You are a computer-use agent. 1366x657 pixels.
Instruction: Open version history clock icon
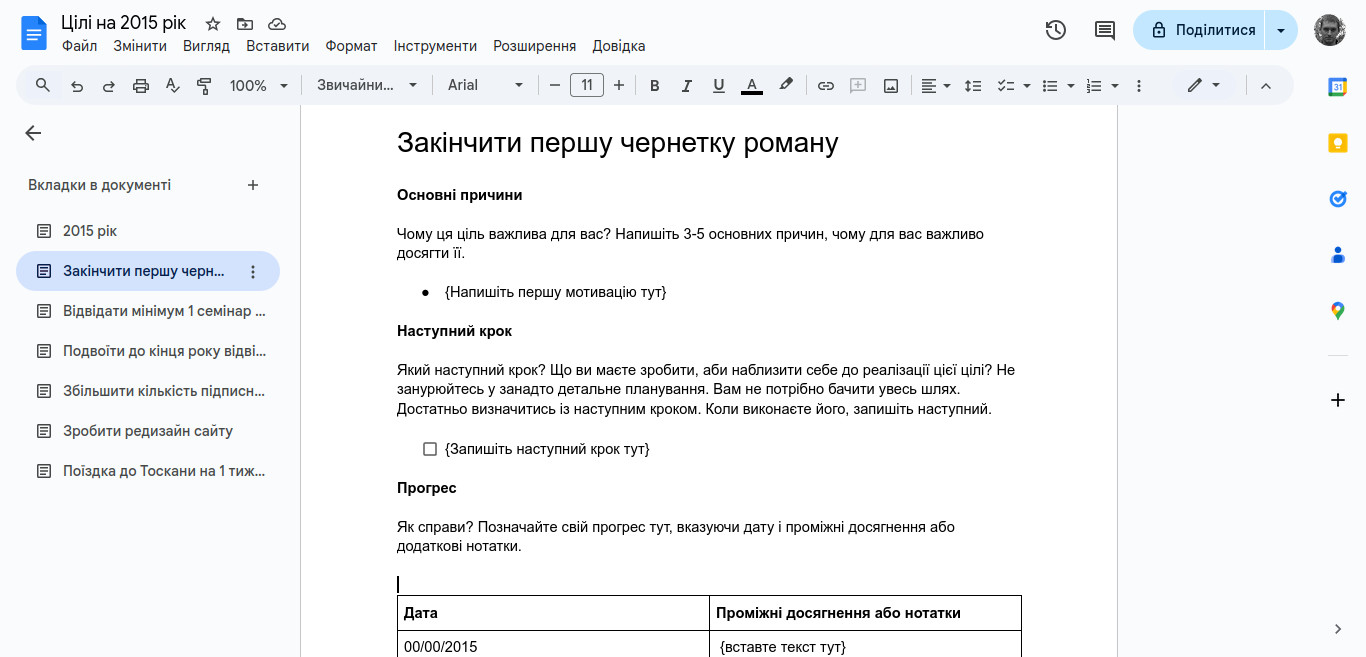pyautogui.click(x=1055, y=30)
